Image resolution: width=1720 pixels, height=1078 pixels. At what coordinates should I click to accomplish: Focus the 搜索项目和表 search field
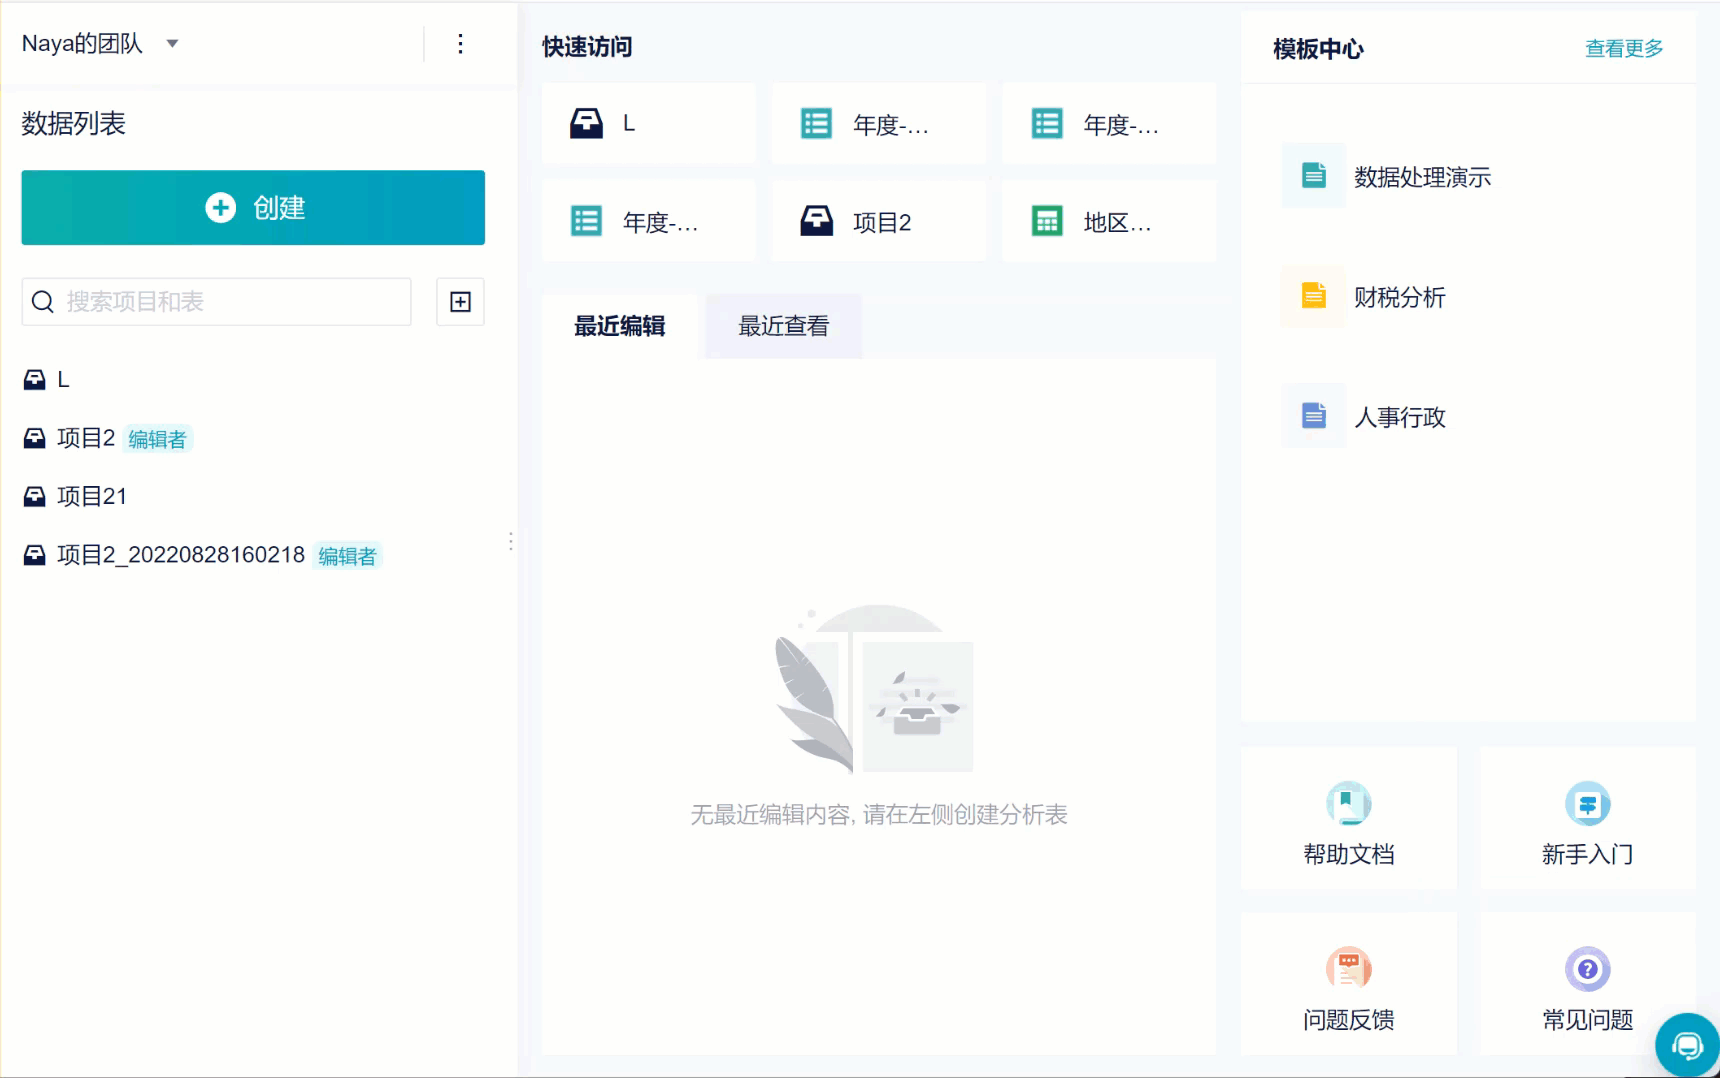pyautogui.click(x=217, y=302)
